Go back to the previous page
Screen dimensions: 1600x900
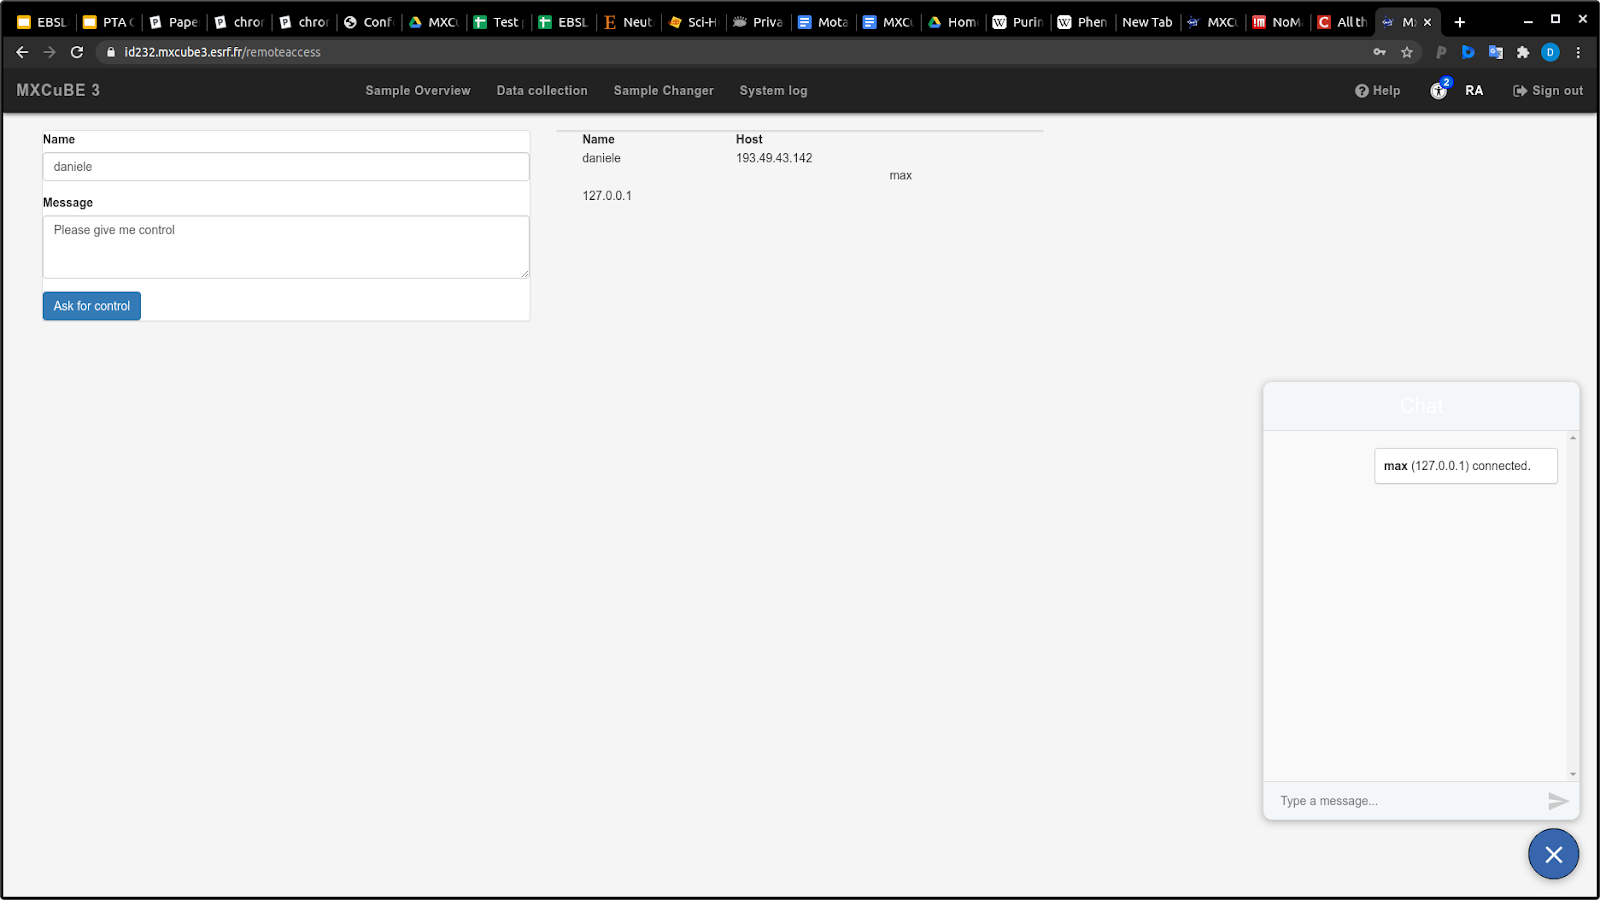(x=22, y=52)
